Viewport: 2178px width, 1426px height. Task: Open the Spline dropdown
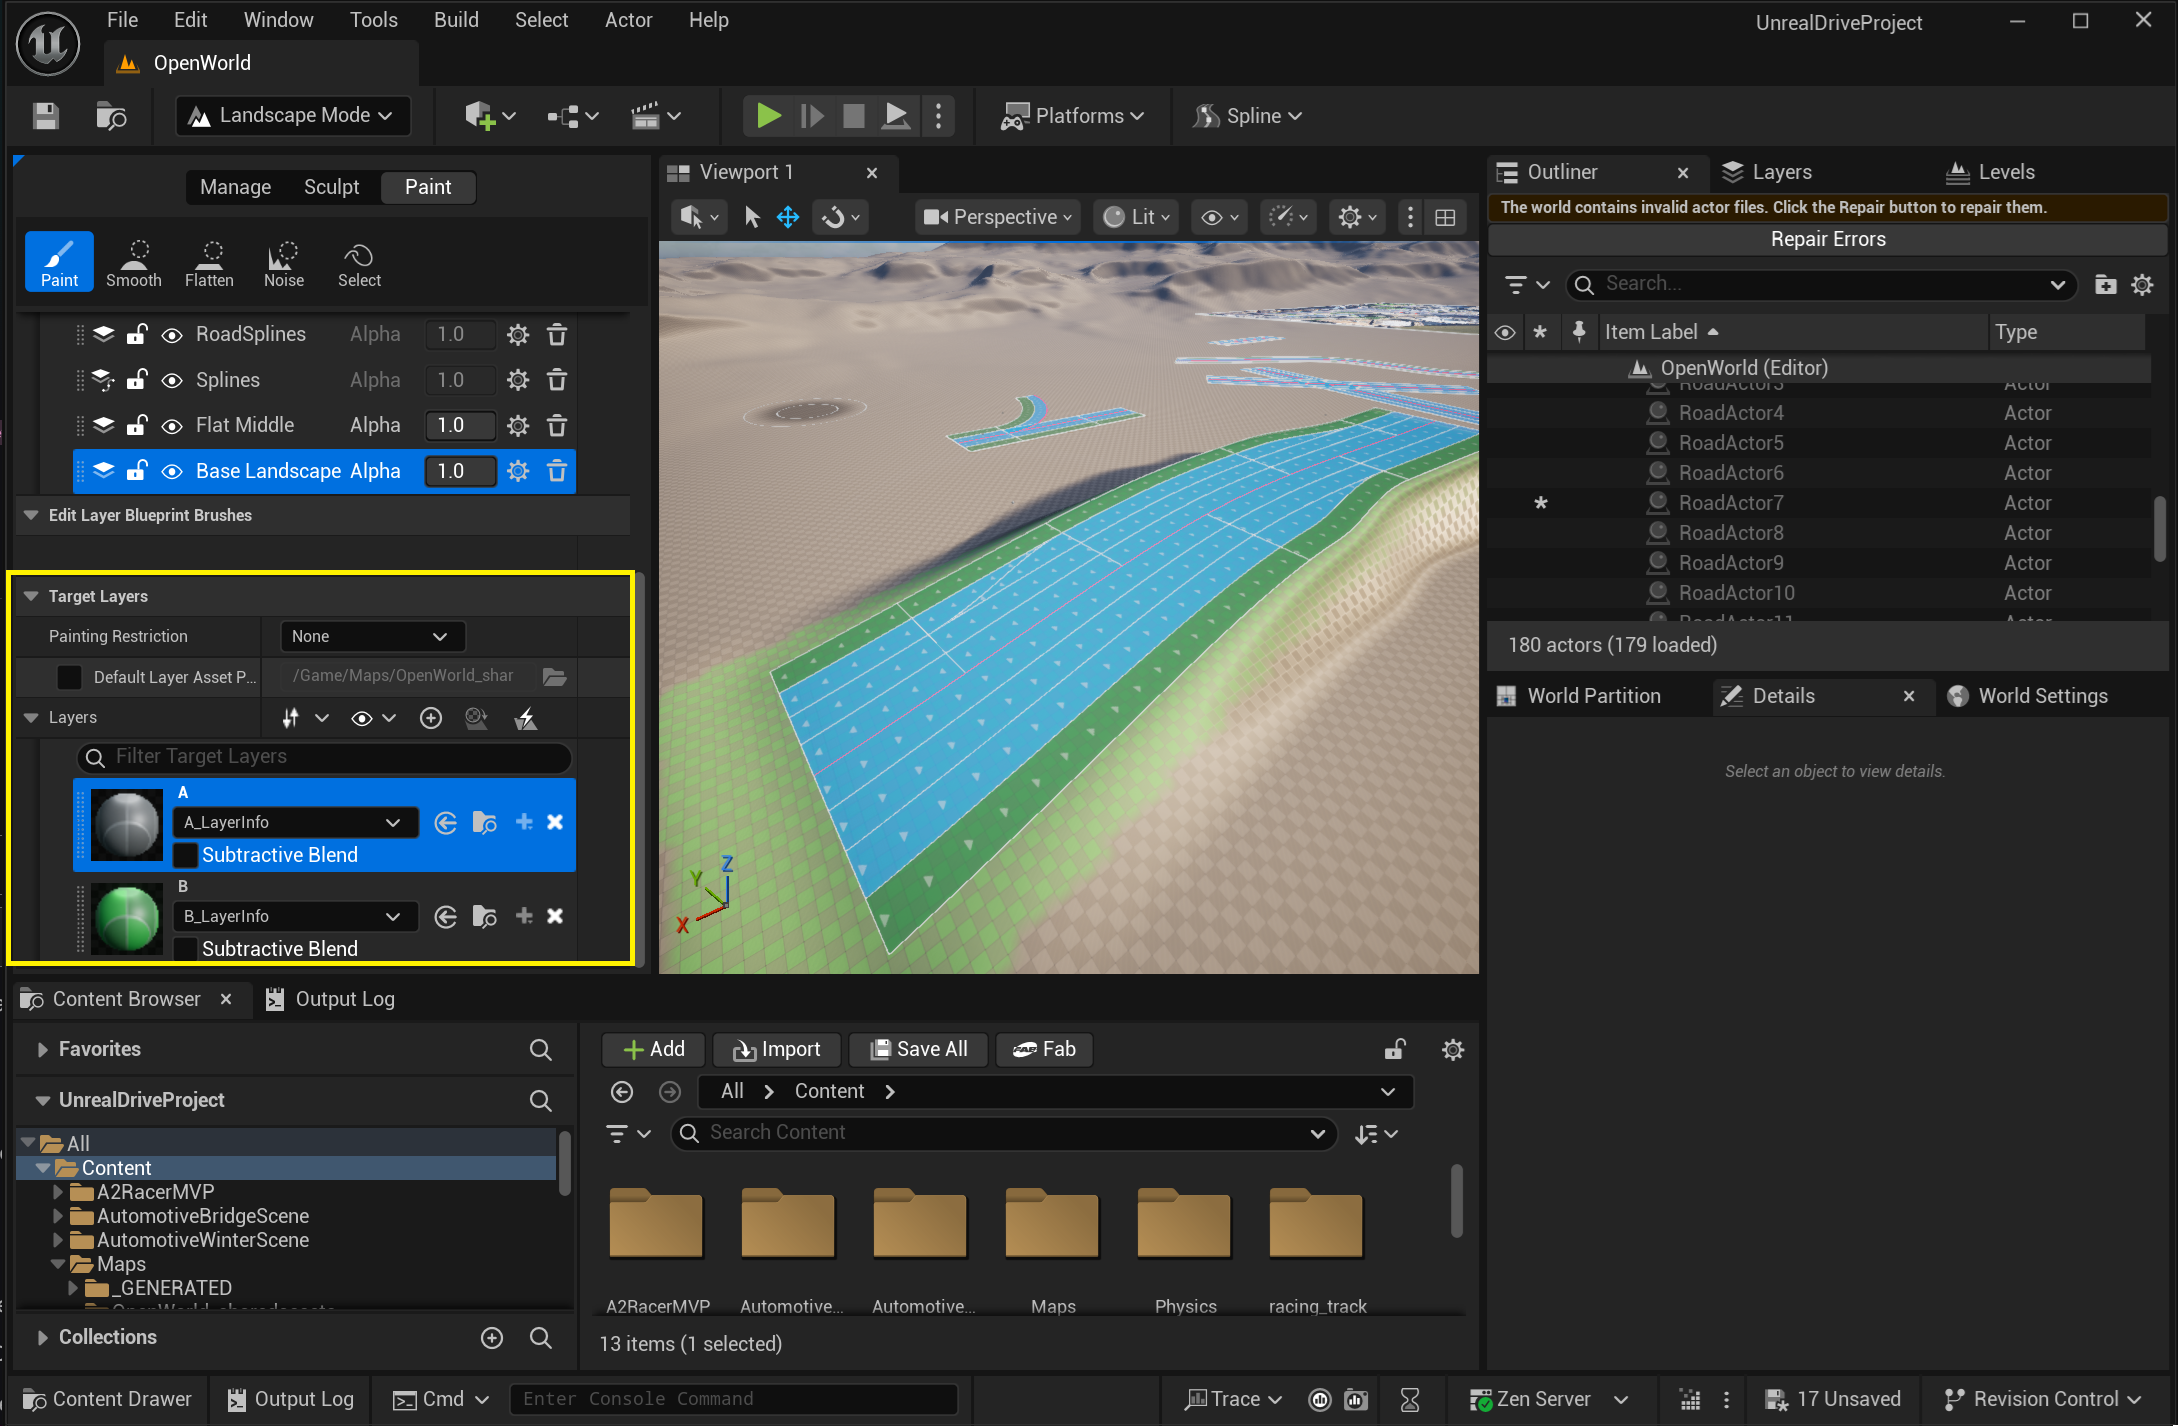1248,116
